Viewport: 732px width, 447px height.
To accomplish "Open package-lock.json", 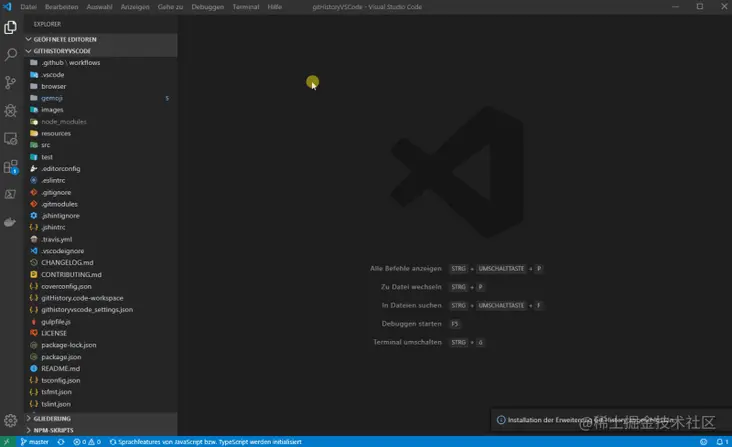I will click(x=101, y=345).
